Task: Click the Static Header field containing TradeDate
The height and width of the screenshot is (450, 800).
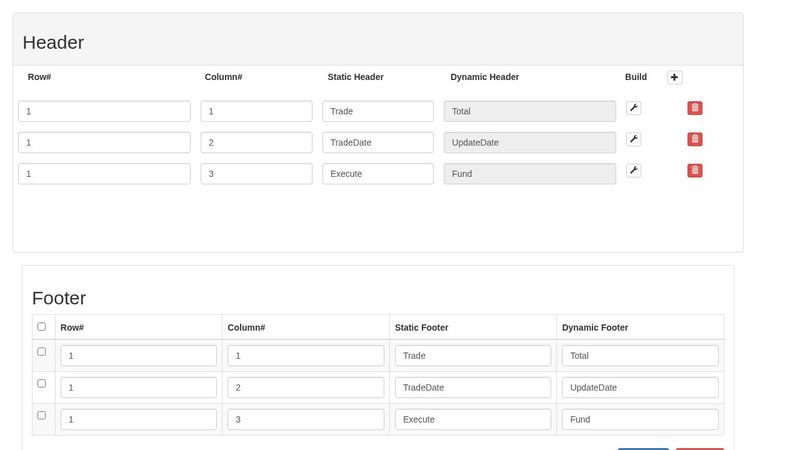Action: tap(378, 142)
